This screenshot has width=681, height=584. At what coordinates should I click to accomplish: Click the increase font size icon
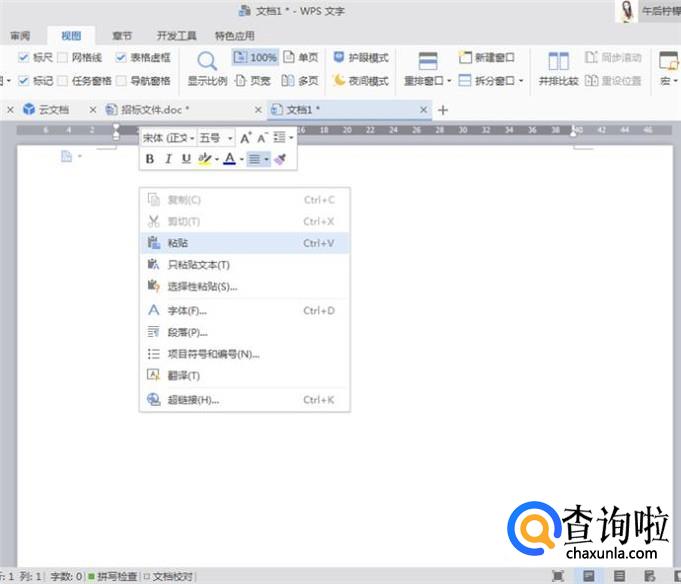(x=245, y=138)
